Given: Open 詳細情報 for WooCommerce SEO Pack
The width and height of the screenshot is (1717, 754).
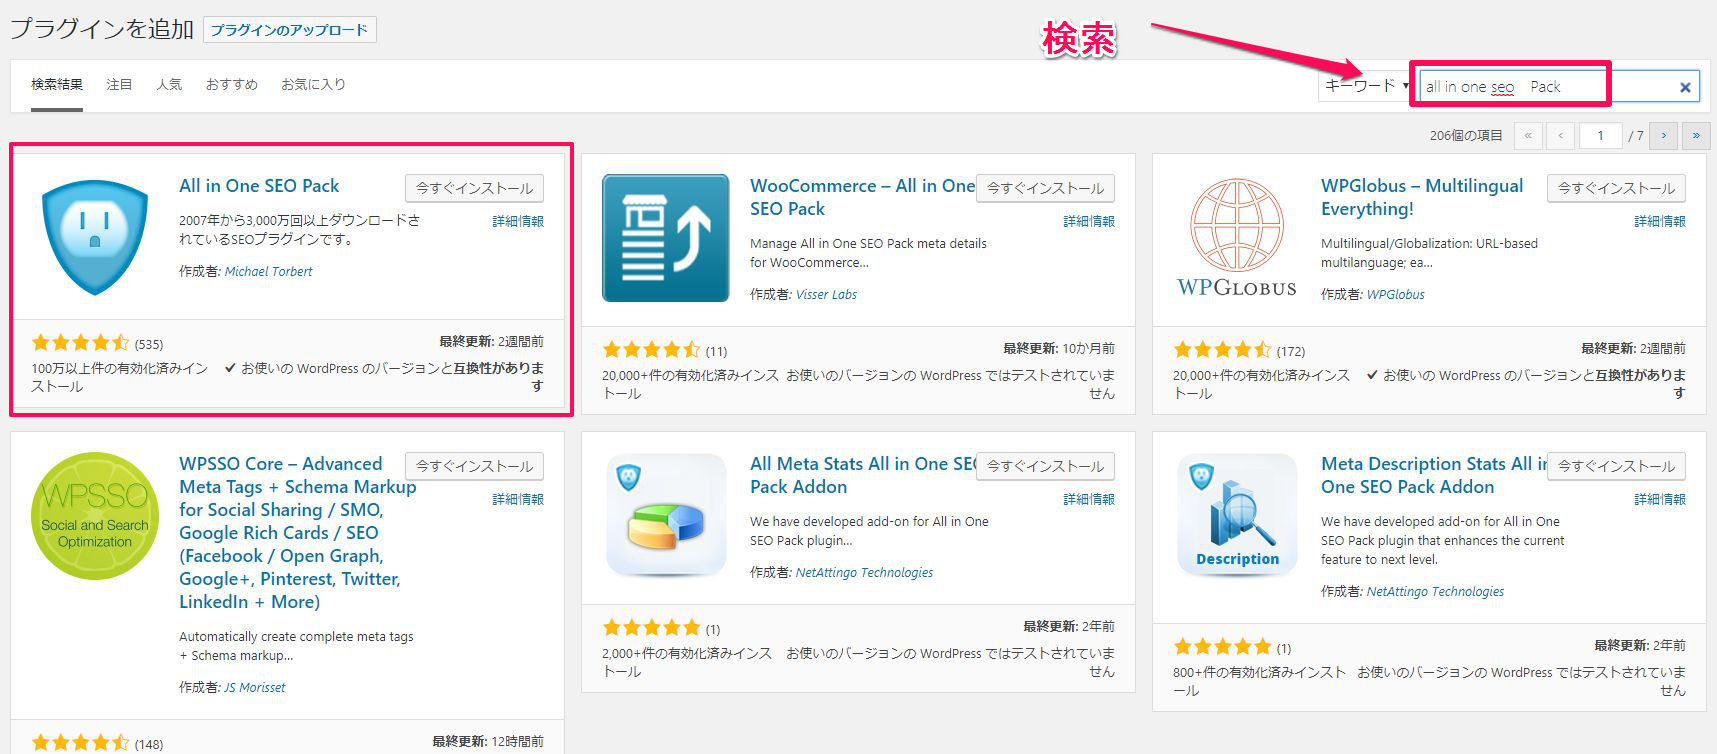Looking at the screenshot, I should (1089, 221).
